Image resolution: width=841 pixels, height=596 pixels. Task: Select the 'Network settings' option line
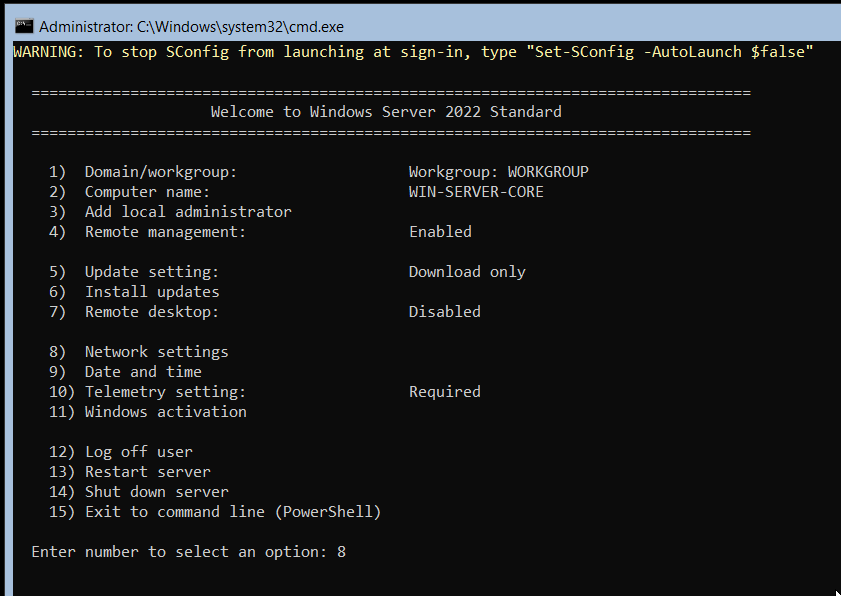138,352
